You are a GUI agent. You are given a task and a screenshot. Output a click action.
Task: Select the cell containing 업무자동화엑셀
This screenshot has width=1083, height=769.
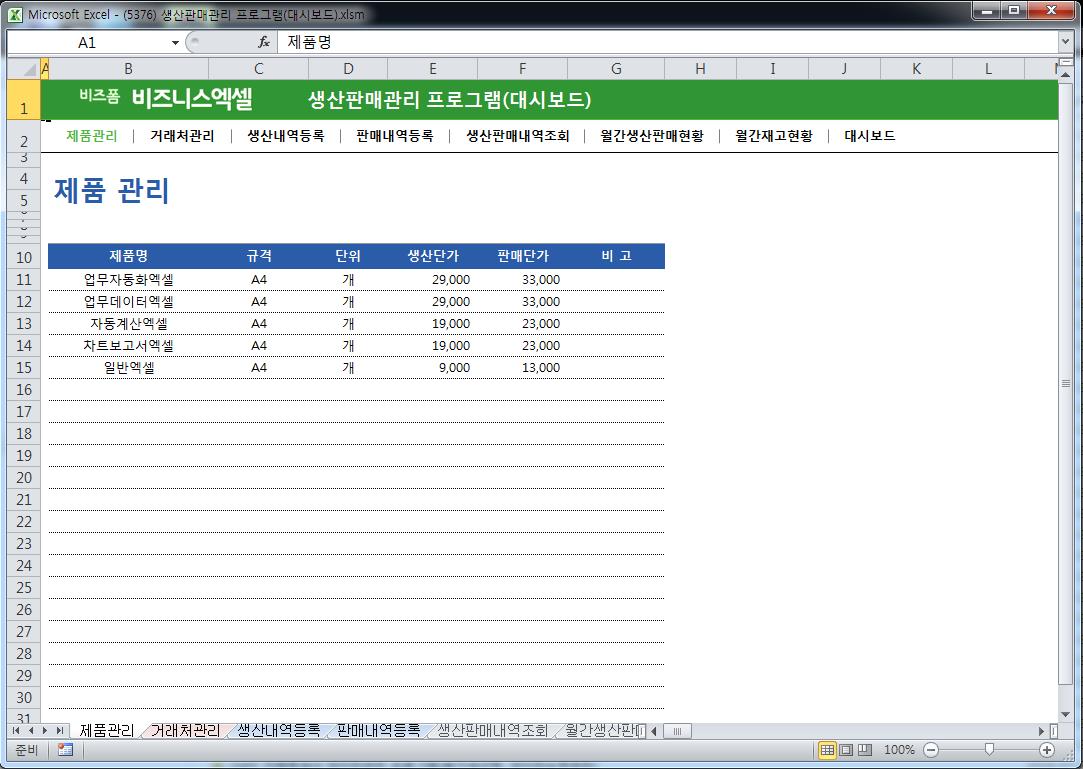pos(128,280)
